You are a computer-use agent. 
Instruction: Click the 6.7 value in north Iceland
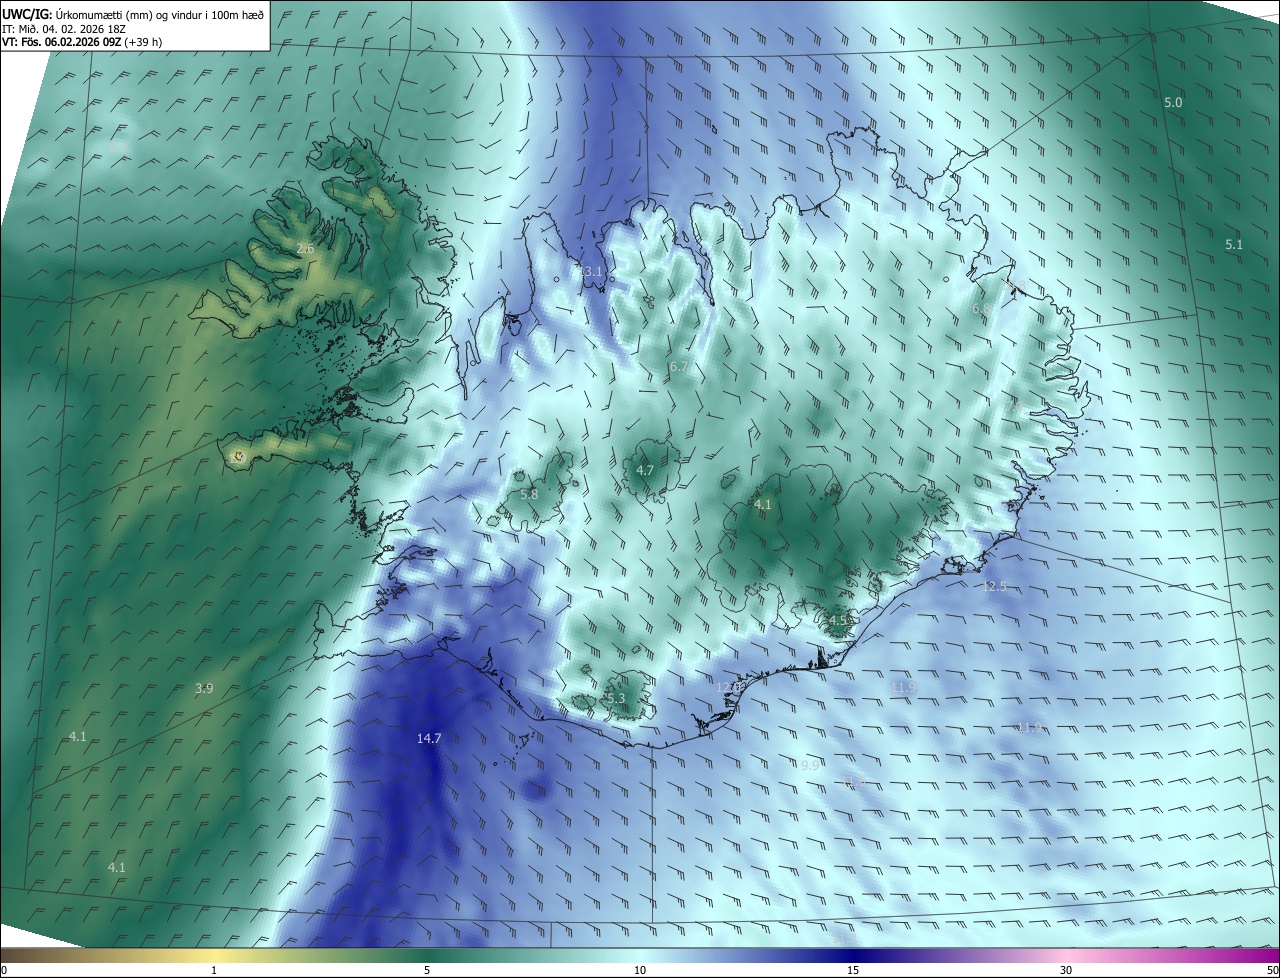coord(678,367)
